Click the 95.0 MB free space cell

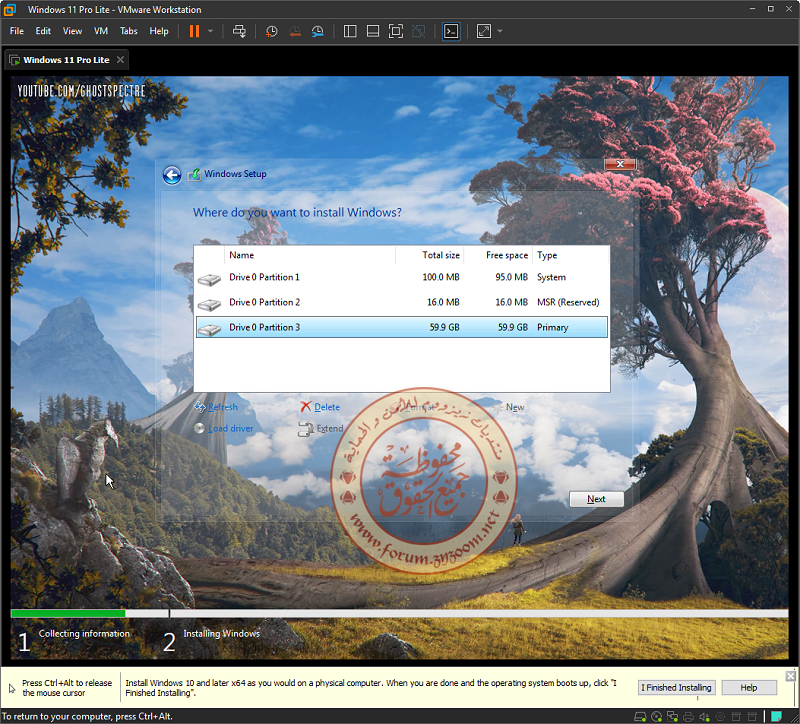click(x=511, y=277)
